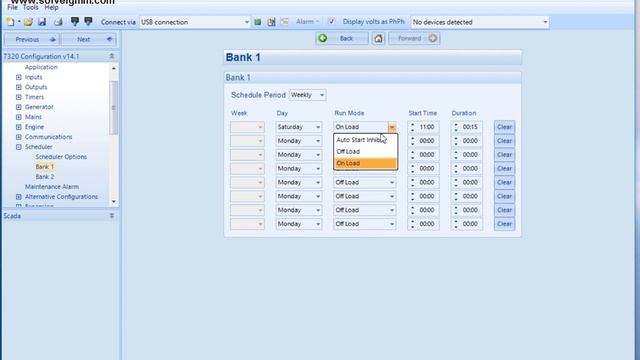Viewport: 640px width, 360px height.
Task: Click the new configuration file icon
Action: pos(11,22)
